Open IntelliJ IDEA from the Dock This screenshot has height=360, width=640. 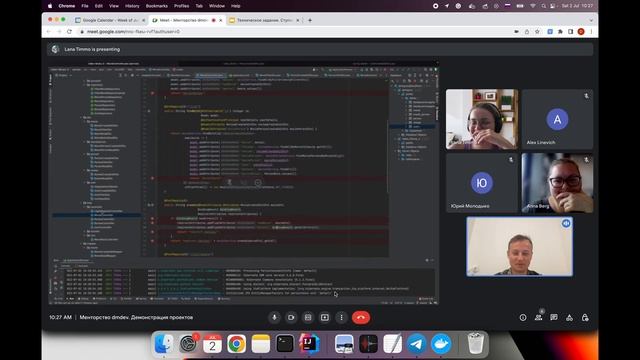(x=309, y=343)
